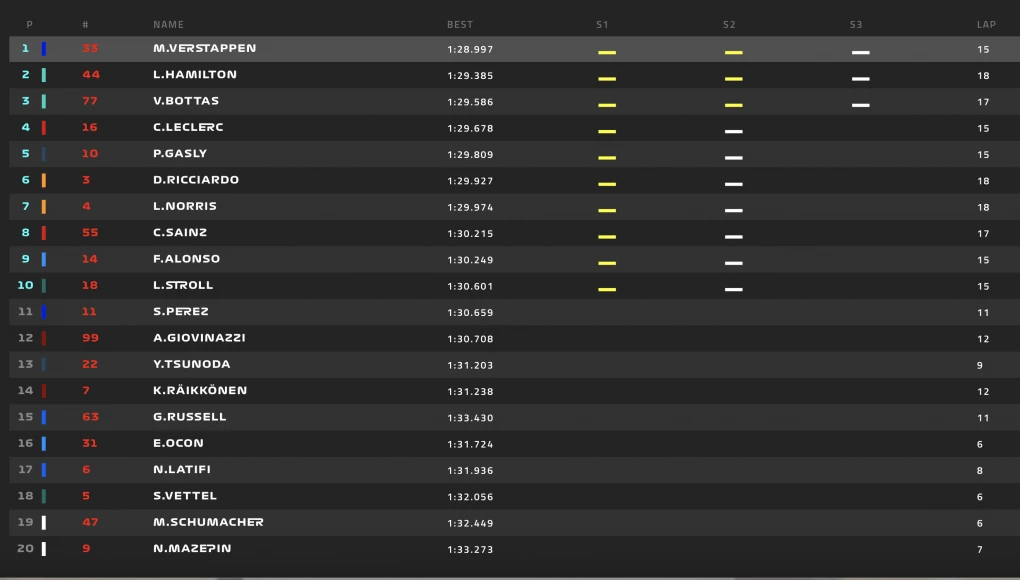The height and width of the screenshot is (580, 1020).
Task: Click the BEST column header
Action: 460,25
